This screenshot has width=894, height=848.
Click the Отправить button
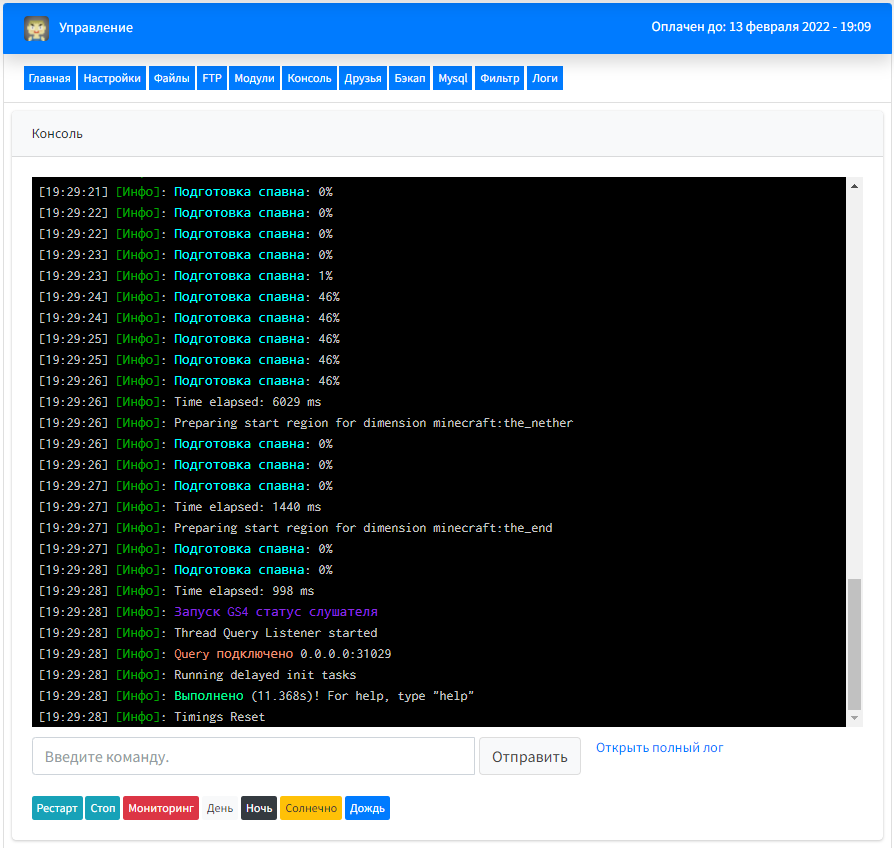pyautogui.click(x=530, y=756)
